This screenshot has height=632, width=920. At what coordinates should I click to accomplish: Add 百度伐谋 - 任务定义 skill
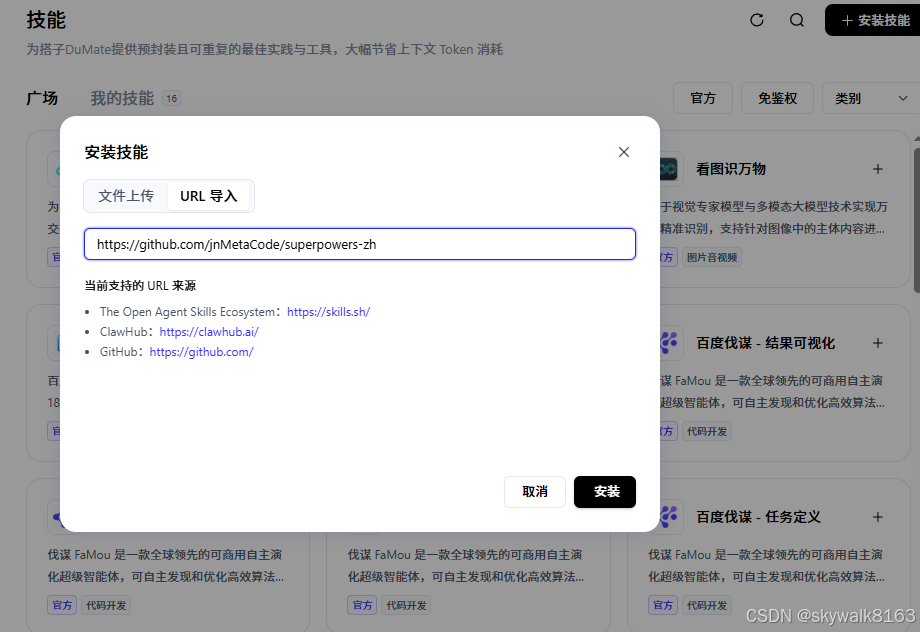click(x=878, y=517)
